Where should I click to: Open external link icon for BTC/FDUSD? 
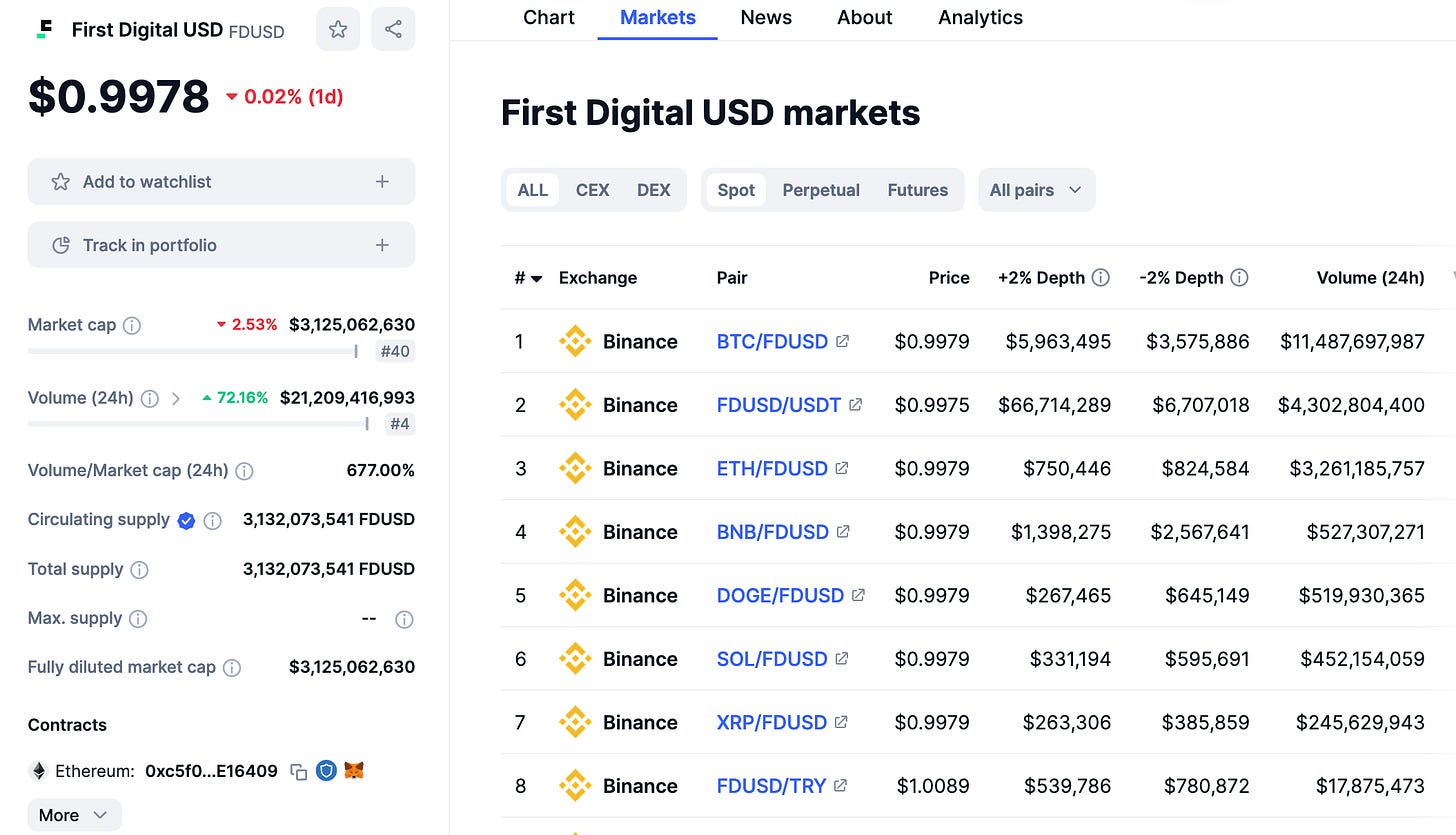(842, 341)
